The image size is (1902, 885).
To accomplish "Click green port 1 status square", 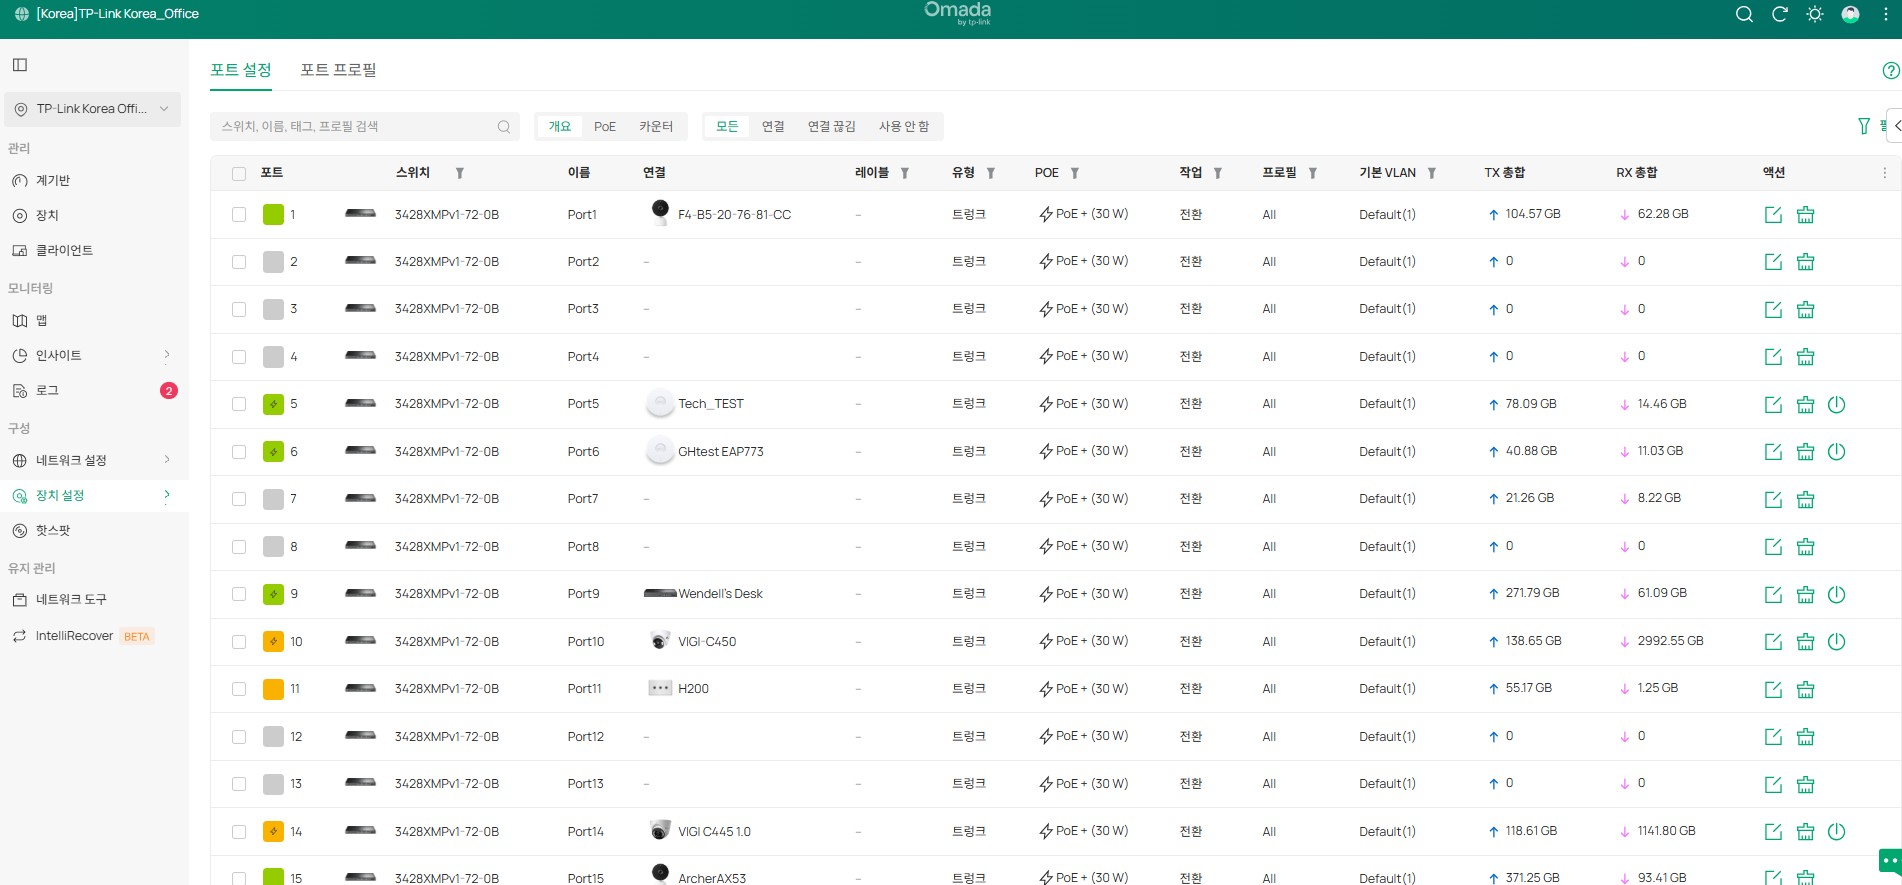I will pyautogui.click(x=273, y=214).
